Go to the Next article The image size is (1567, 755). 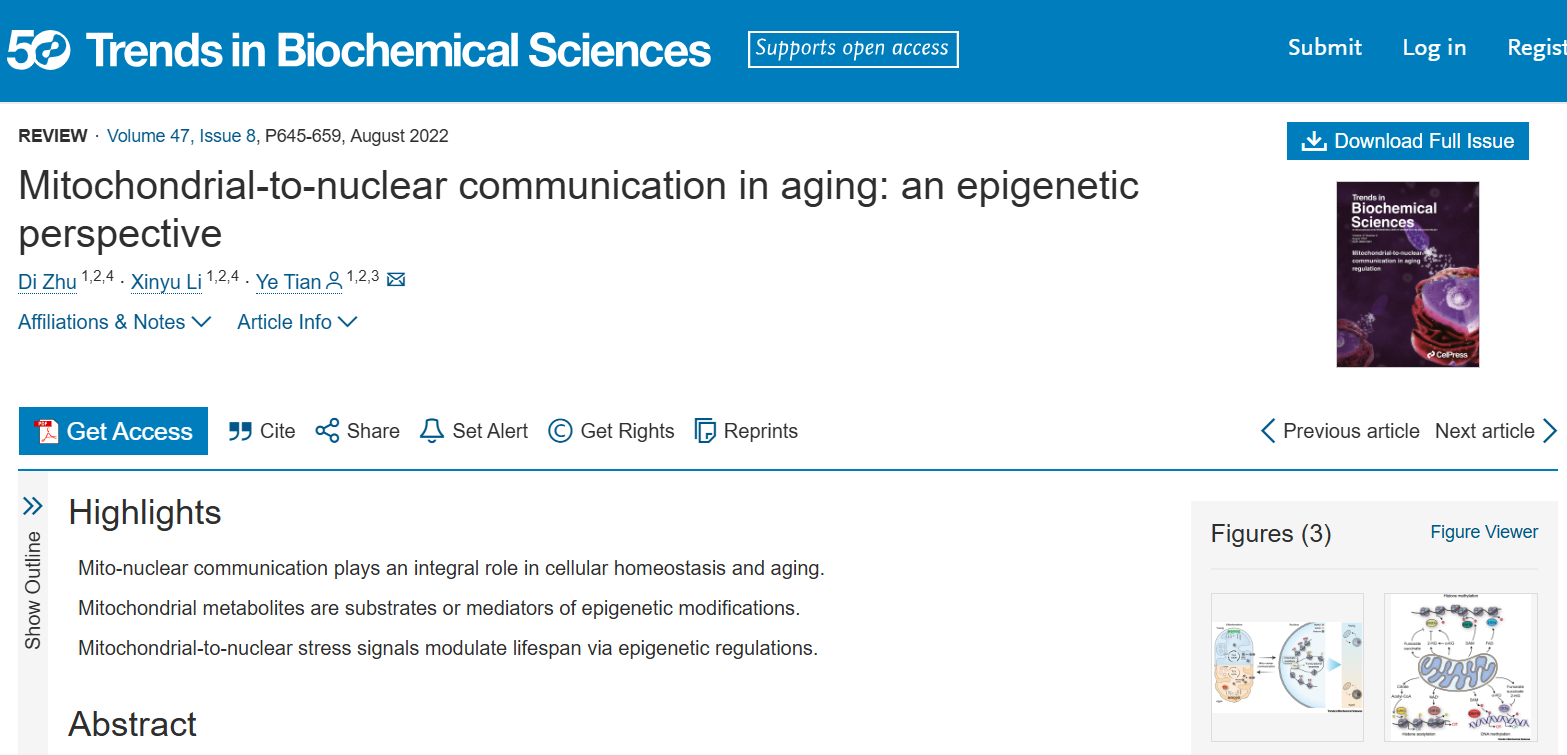coord(1496,431)
